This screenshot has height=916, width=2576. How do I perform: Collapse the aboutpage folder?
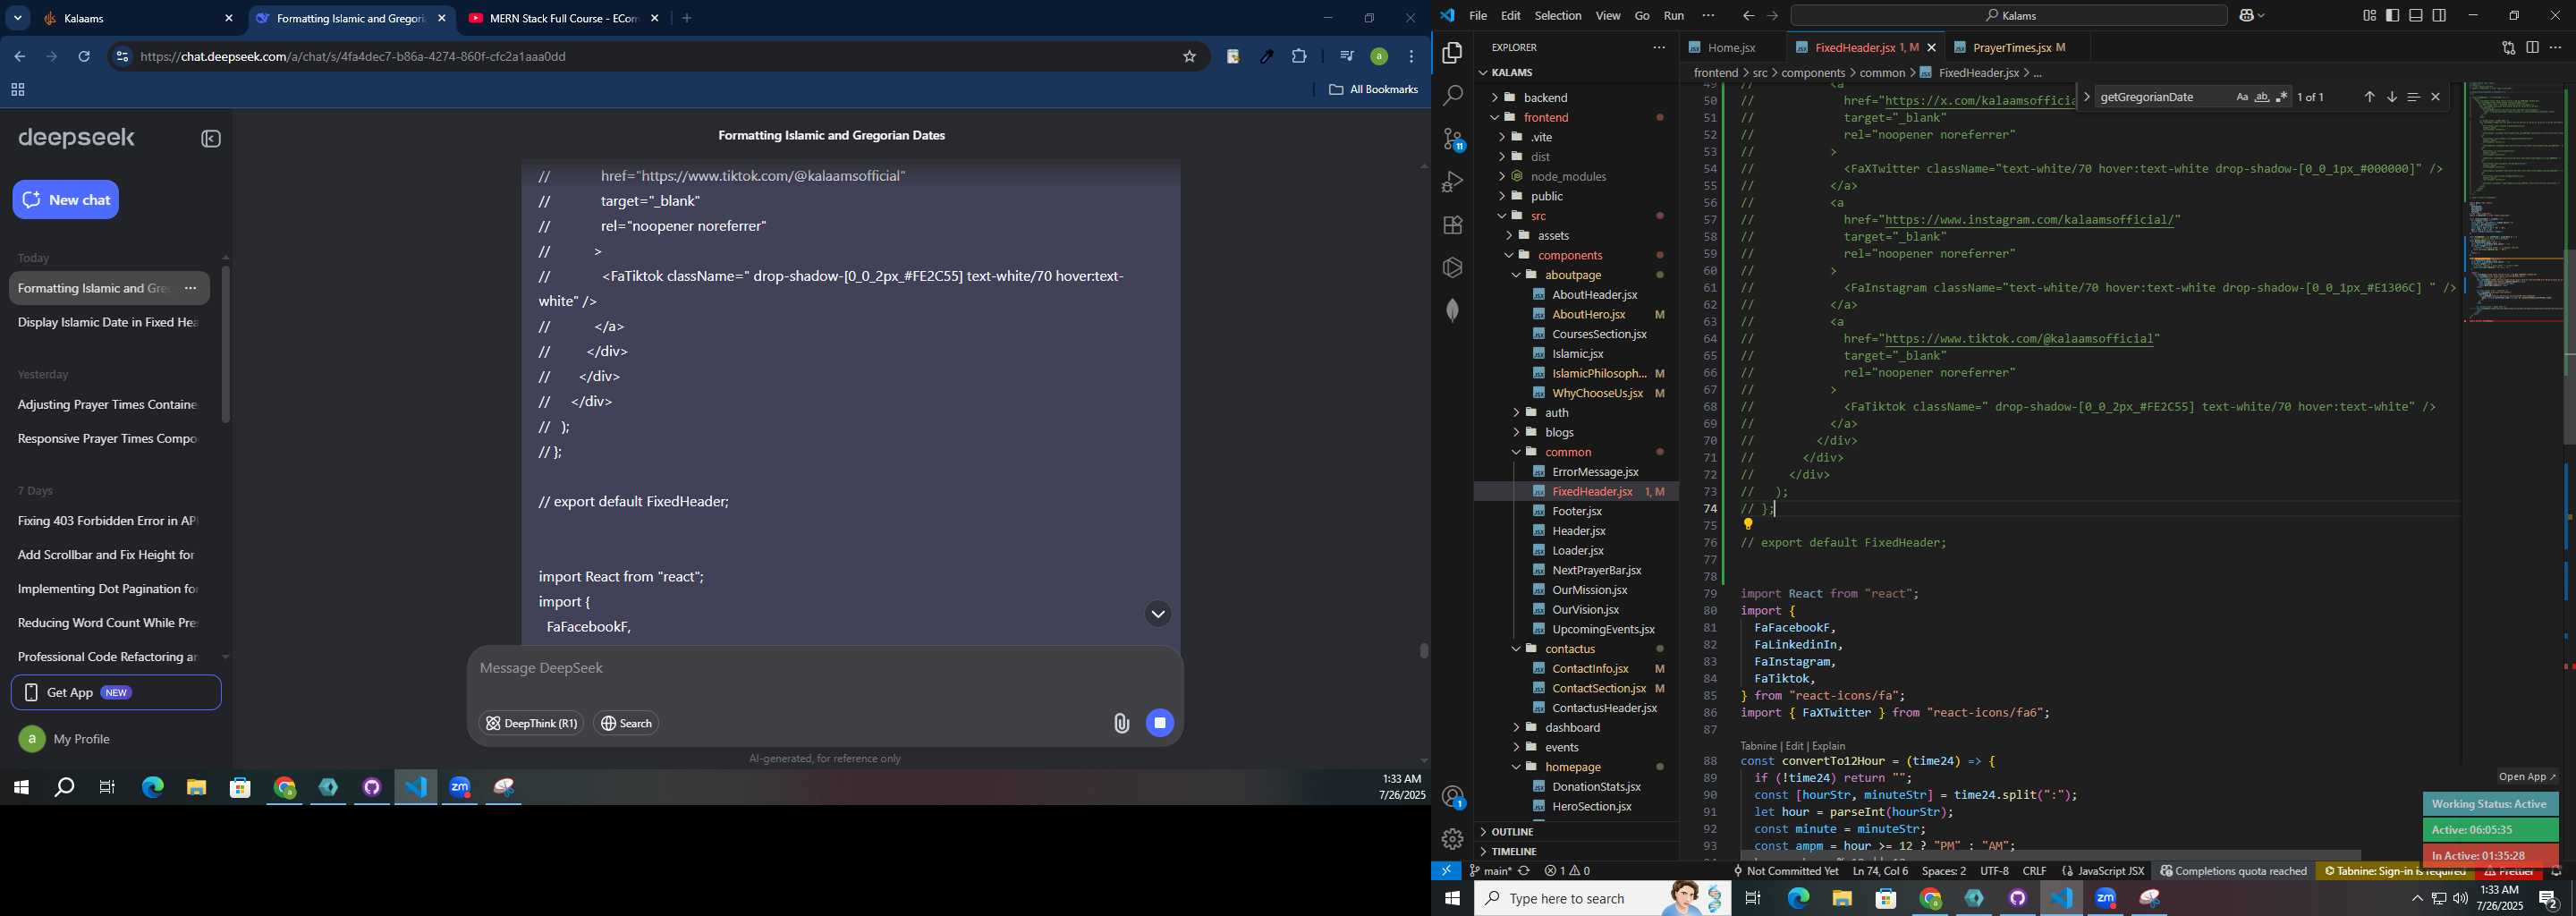[x=1573, y=275]
